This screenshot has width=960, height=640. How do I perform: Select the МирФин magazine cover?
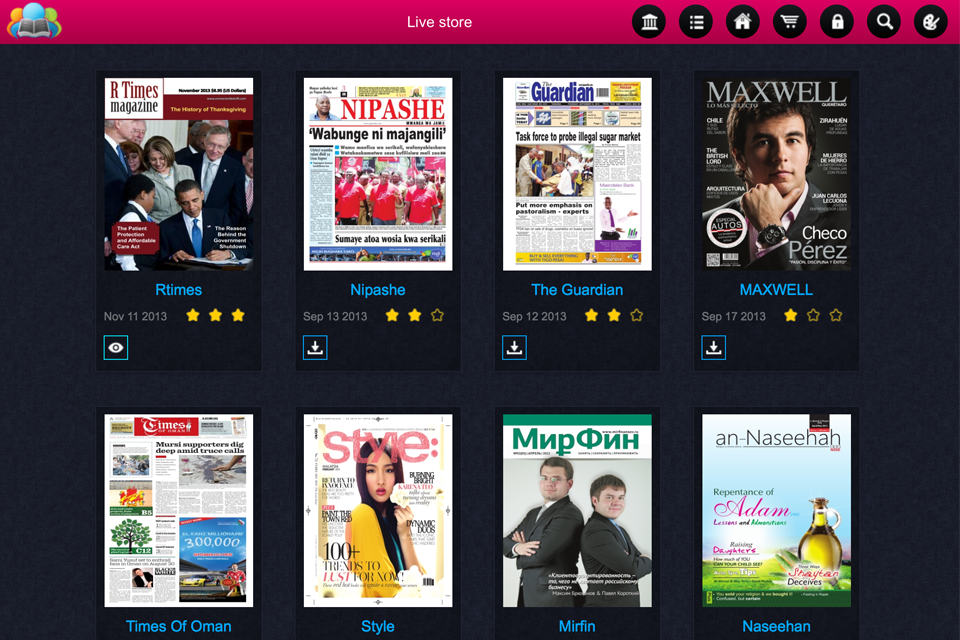[x=577, y=511]
